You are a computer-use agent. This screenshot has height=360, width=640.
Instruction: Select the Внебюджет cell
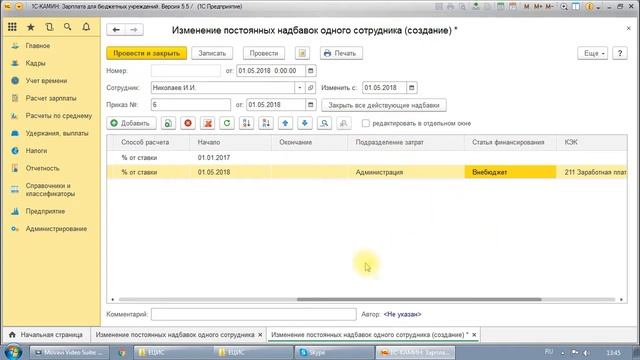click(510, 172)
